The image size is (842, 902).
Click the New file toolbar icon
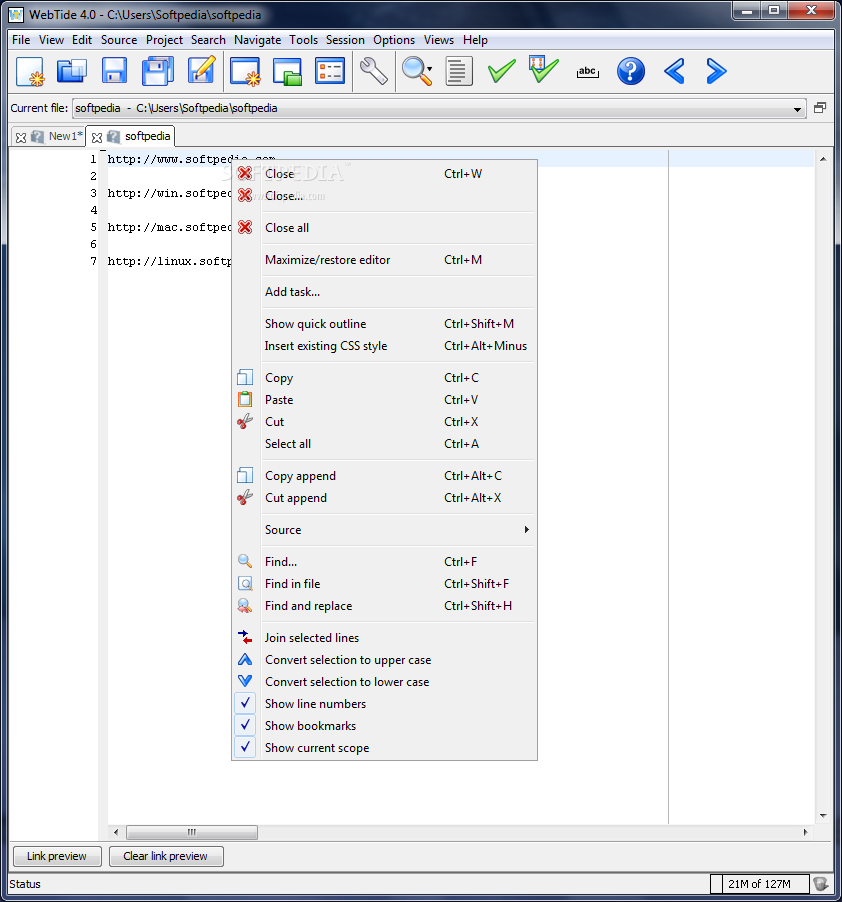[30, 71]
